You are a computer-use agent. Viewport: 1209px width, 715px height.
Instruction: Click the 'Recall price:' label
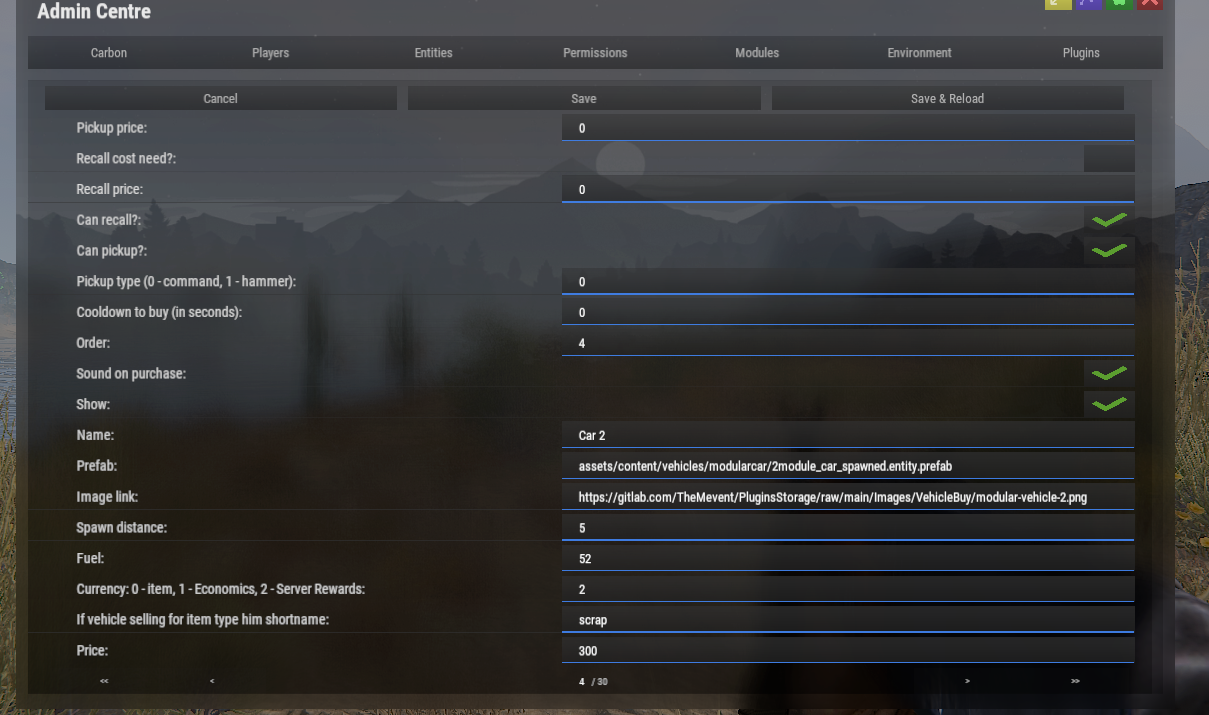[110, 190]
